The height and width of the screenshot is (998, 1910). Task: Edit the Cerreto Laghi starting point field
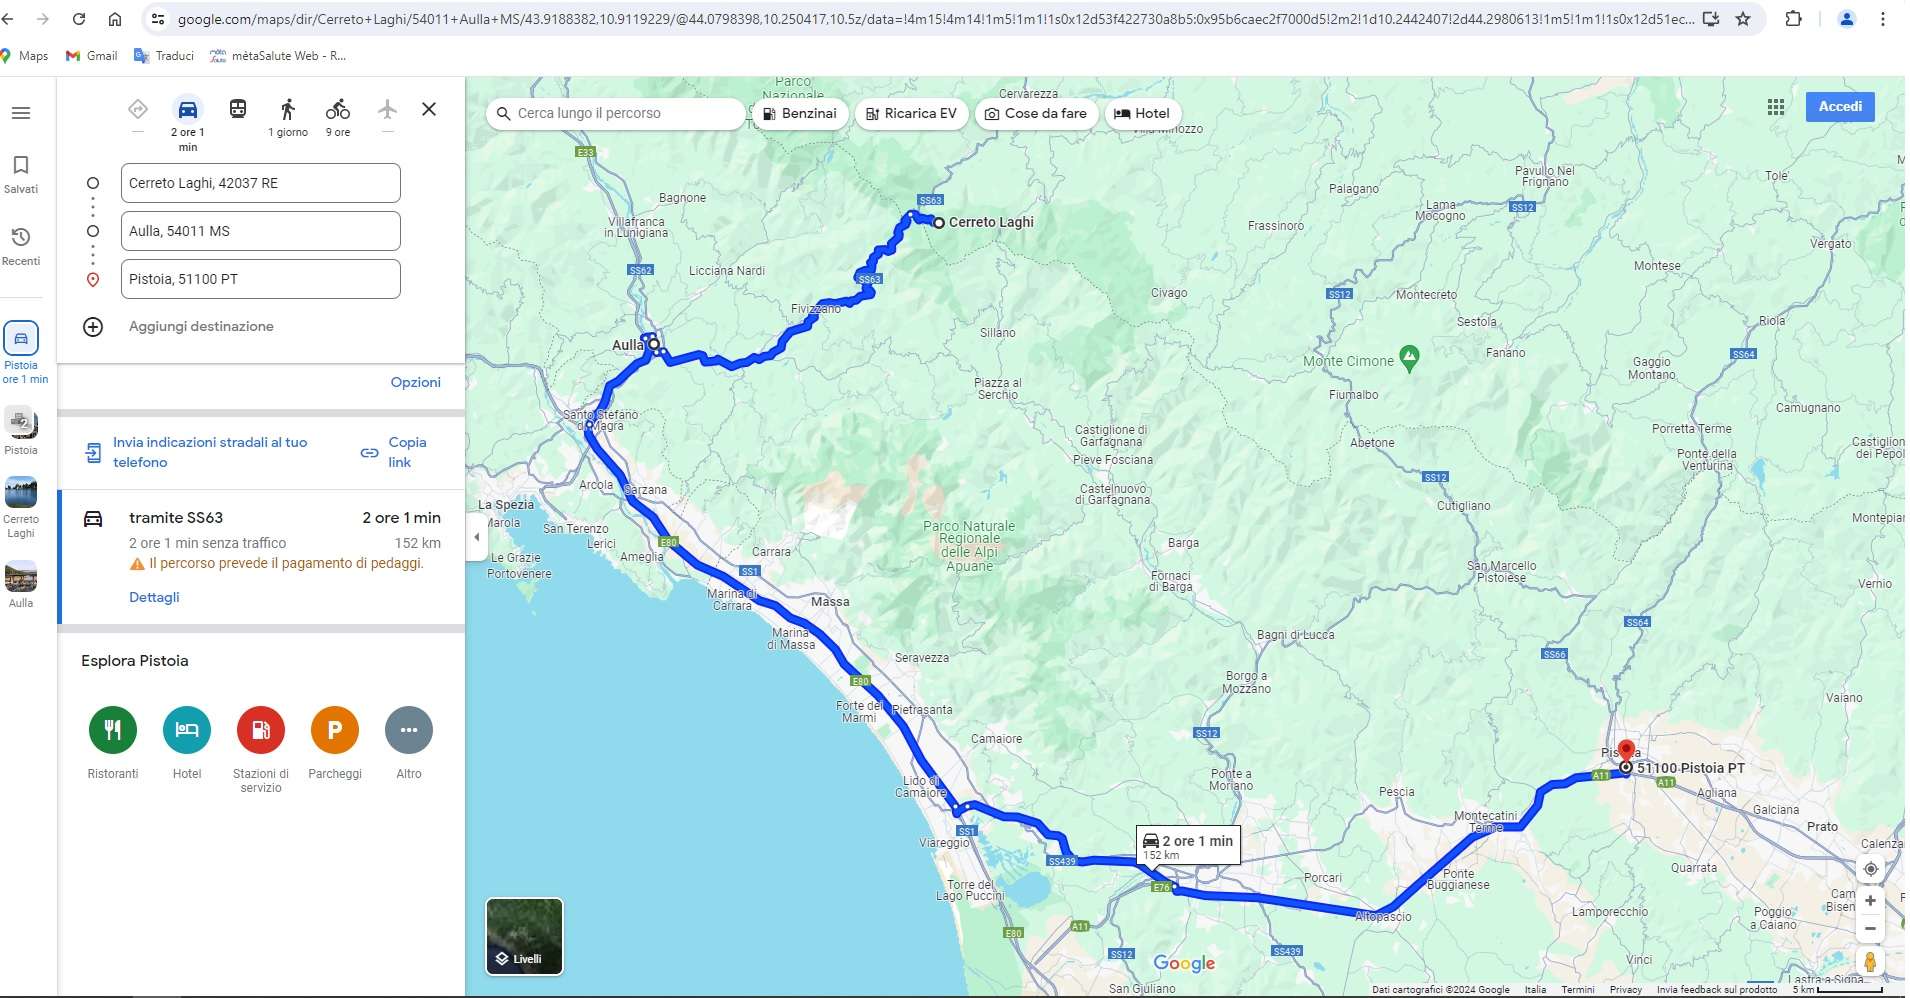click(261, 183)
